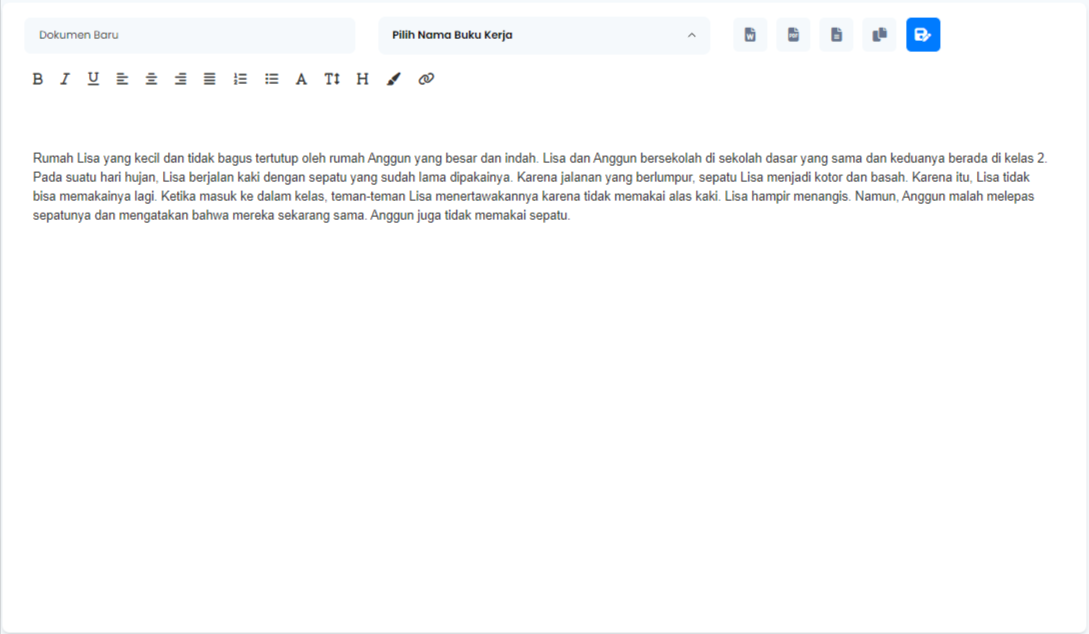Align text to the right

(181, 79)
